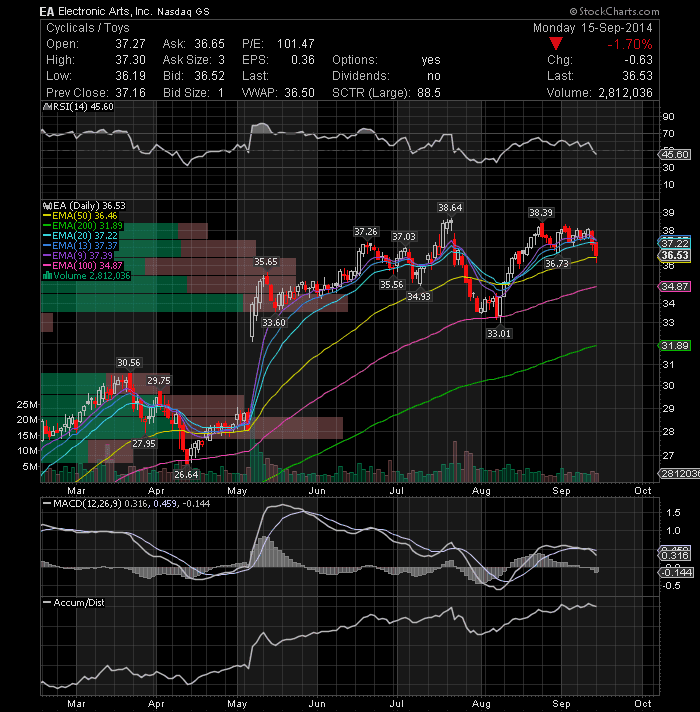Click the green 31.89 tag on price axis
700x712 pixels.
(x=675, y=346)
